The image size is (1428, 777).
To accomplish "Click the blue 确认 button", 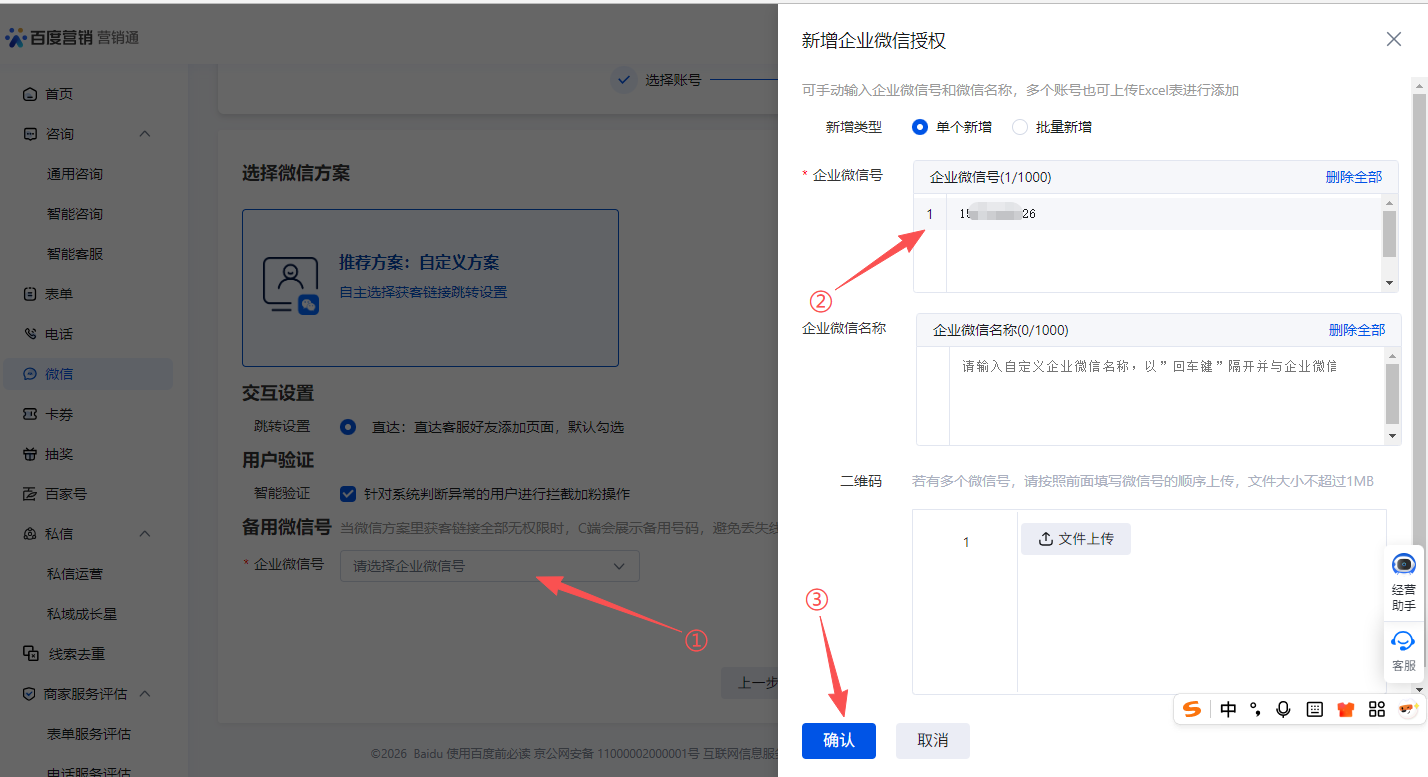I will [x=838, y=740].
